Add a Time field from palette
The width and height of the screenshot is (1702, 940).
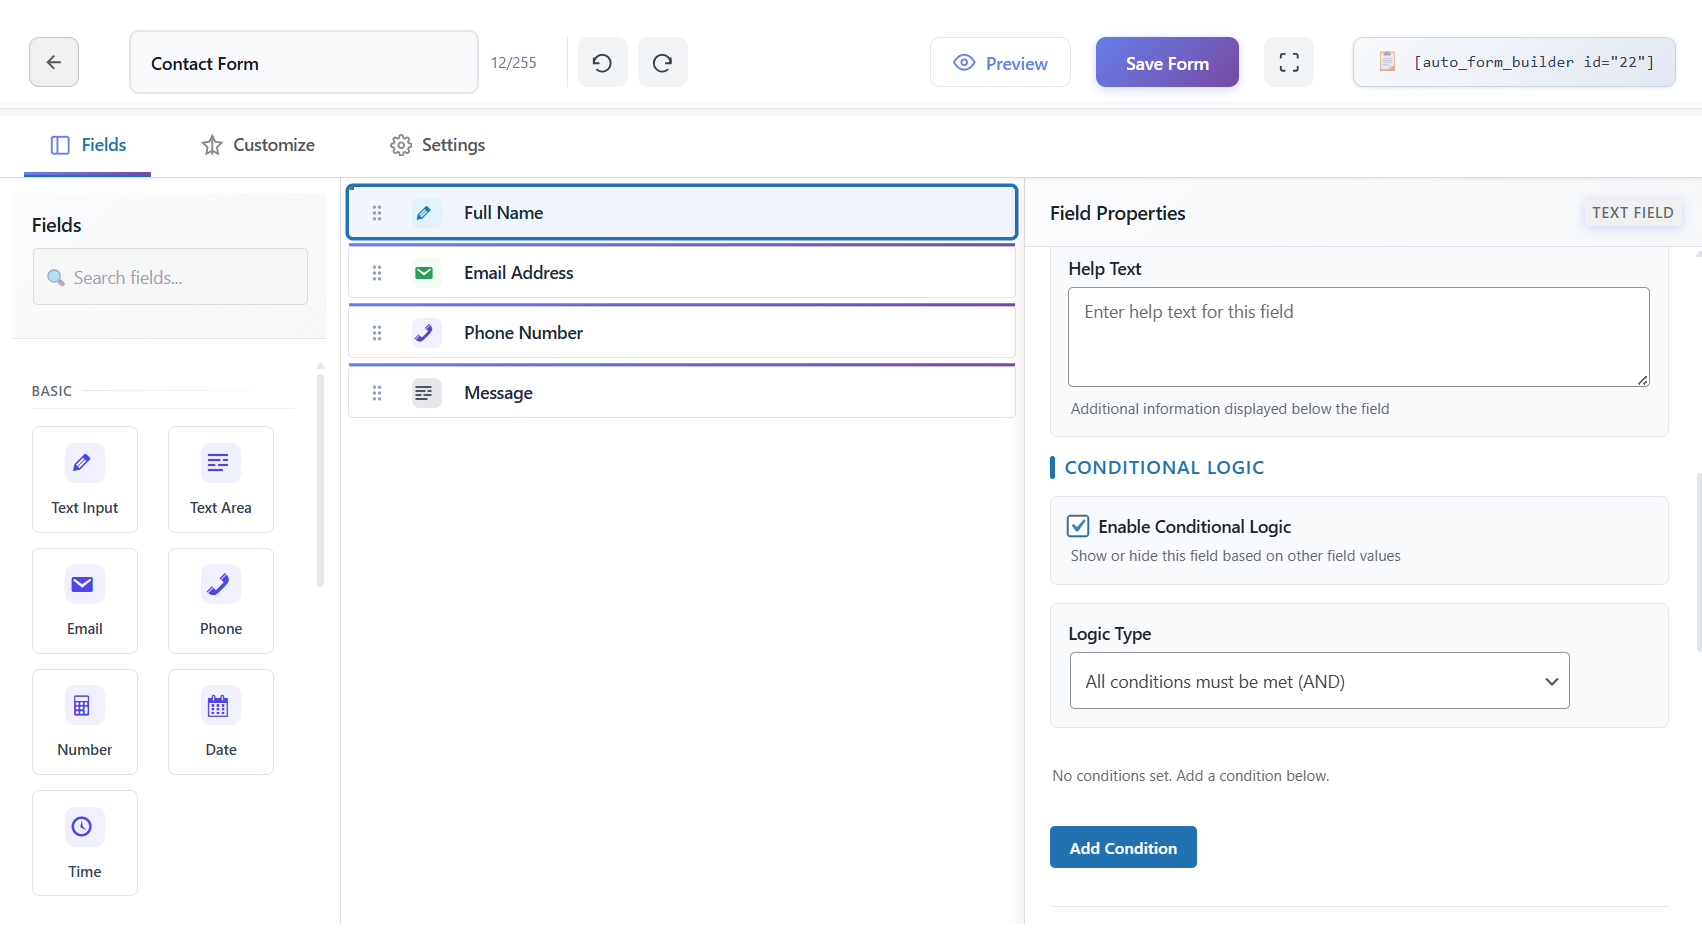click(x=85, y=842)
